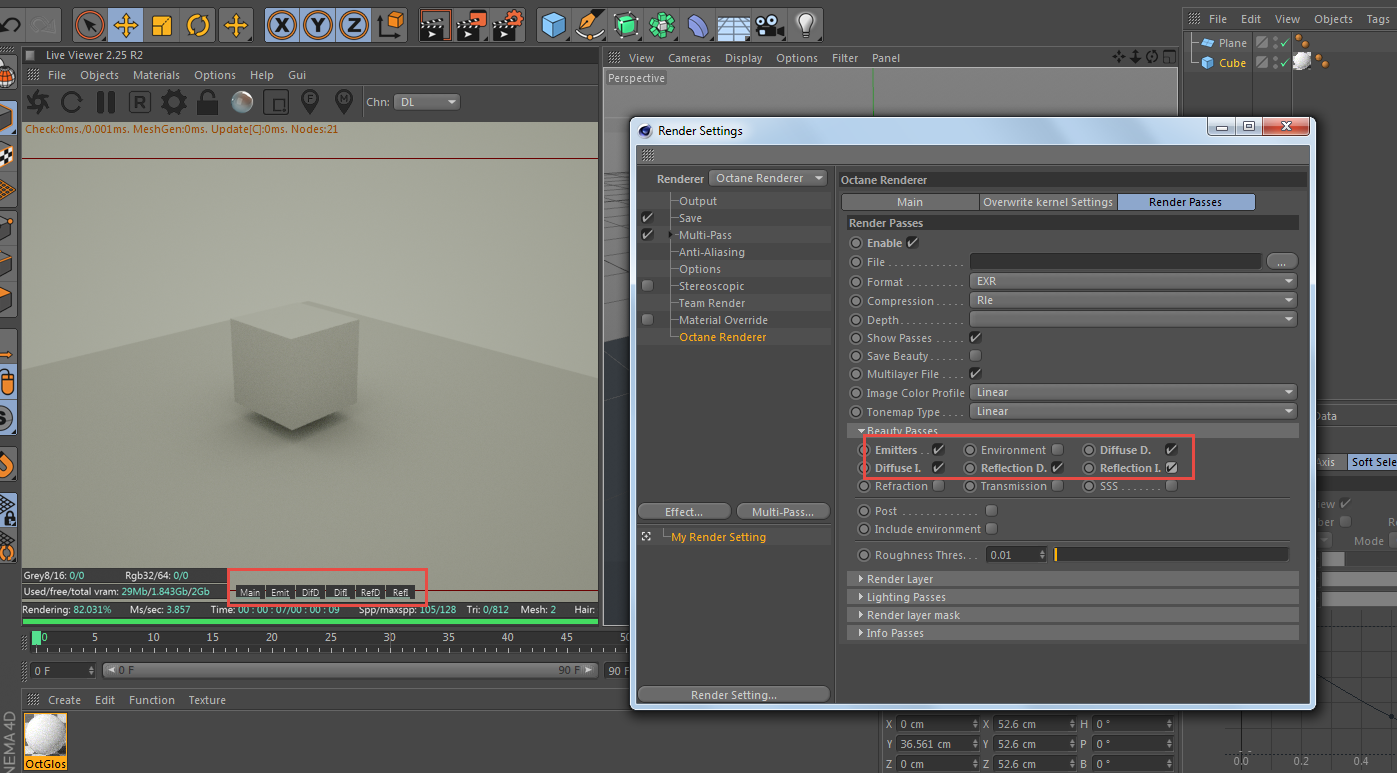
Task: Select the spline Pen tool
Action: [591, 24]
